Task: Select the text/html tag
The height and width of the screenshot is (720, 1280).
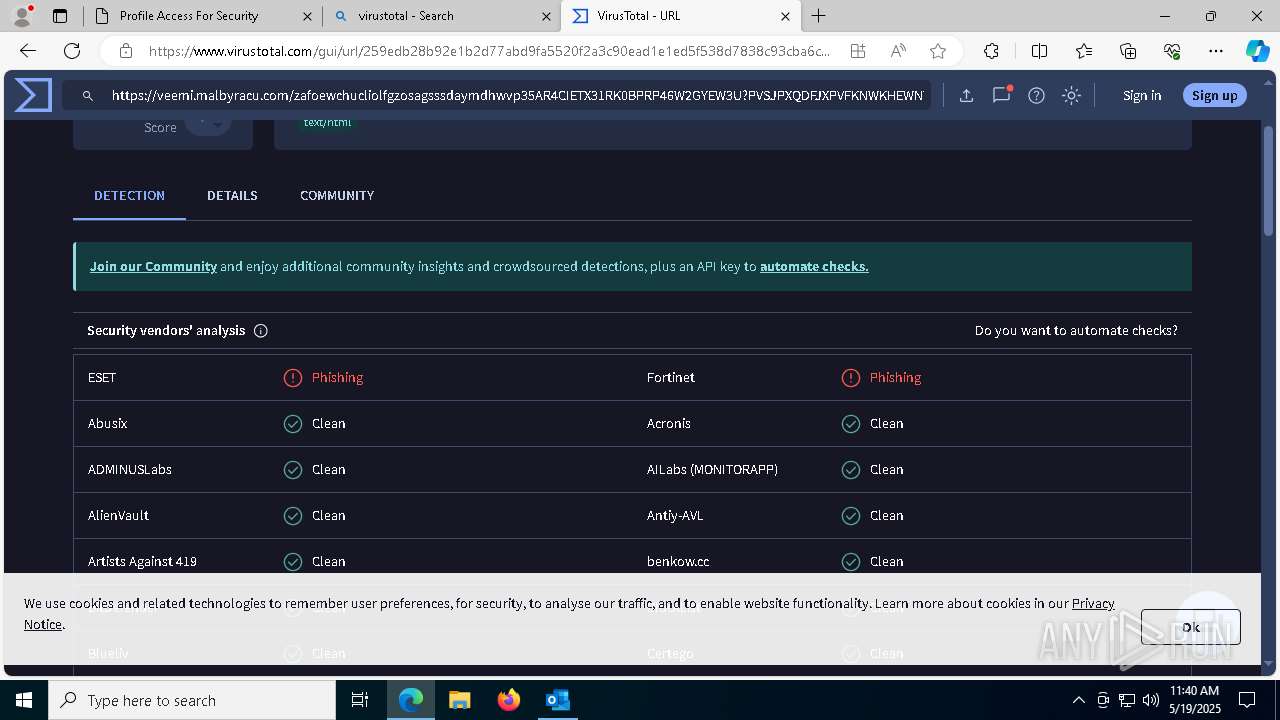Action: pyautogui.click(x=327, y=123)
